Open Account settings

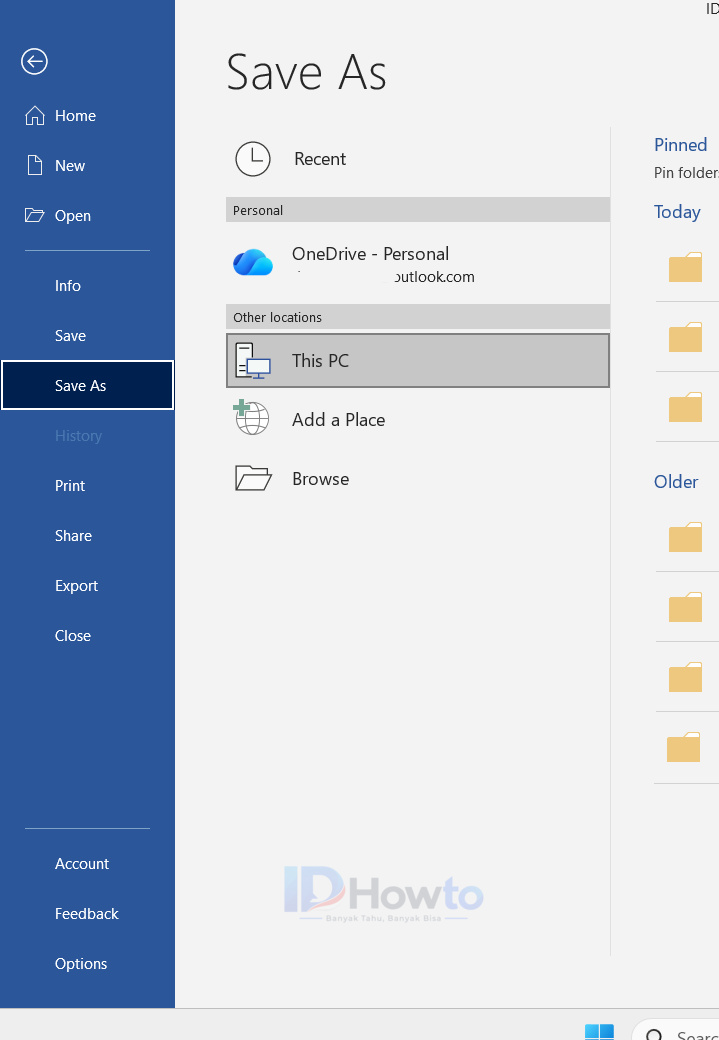coord(82,864)
